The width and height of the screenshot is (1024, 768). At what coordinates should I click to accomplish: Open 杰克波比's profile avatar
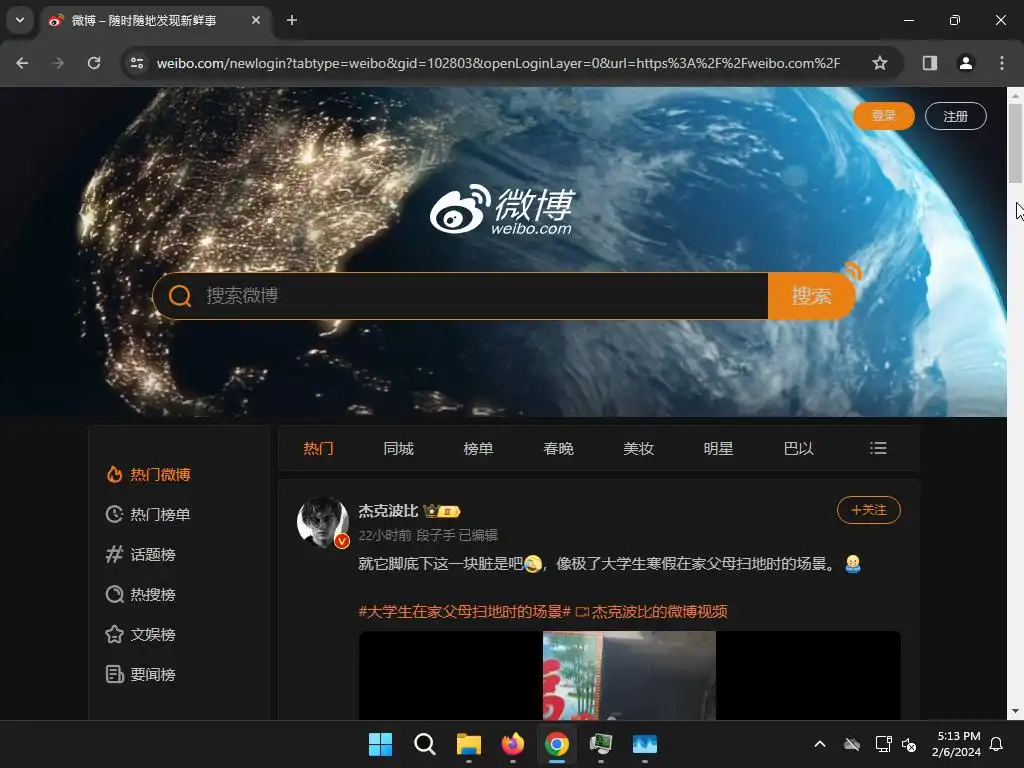pyautogui.click(x=323, y=522)
